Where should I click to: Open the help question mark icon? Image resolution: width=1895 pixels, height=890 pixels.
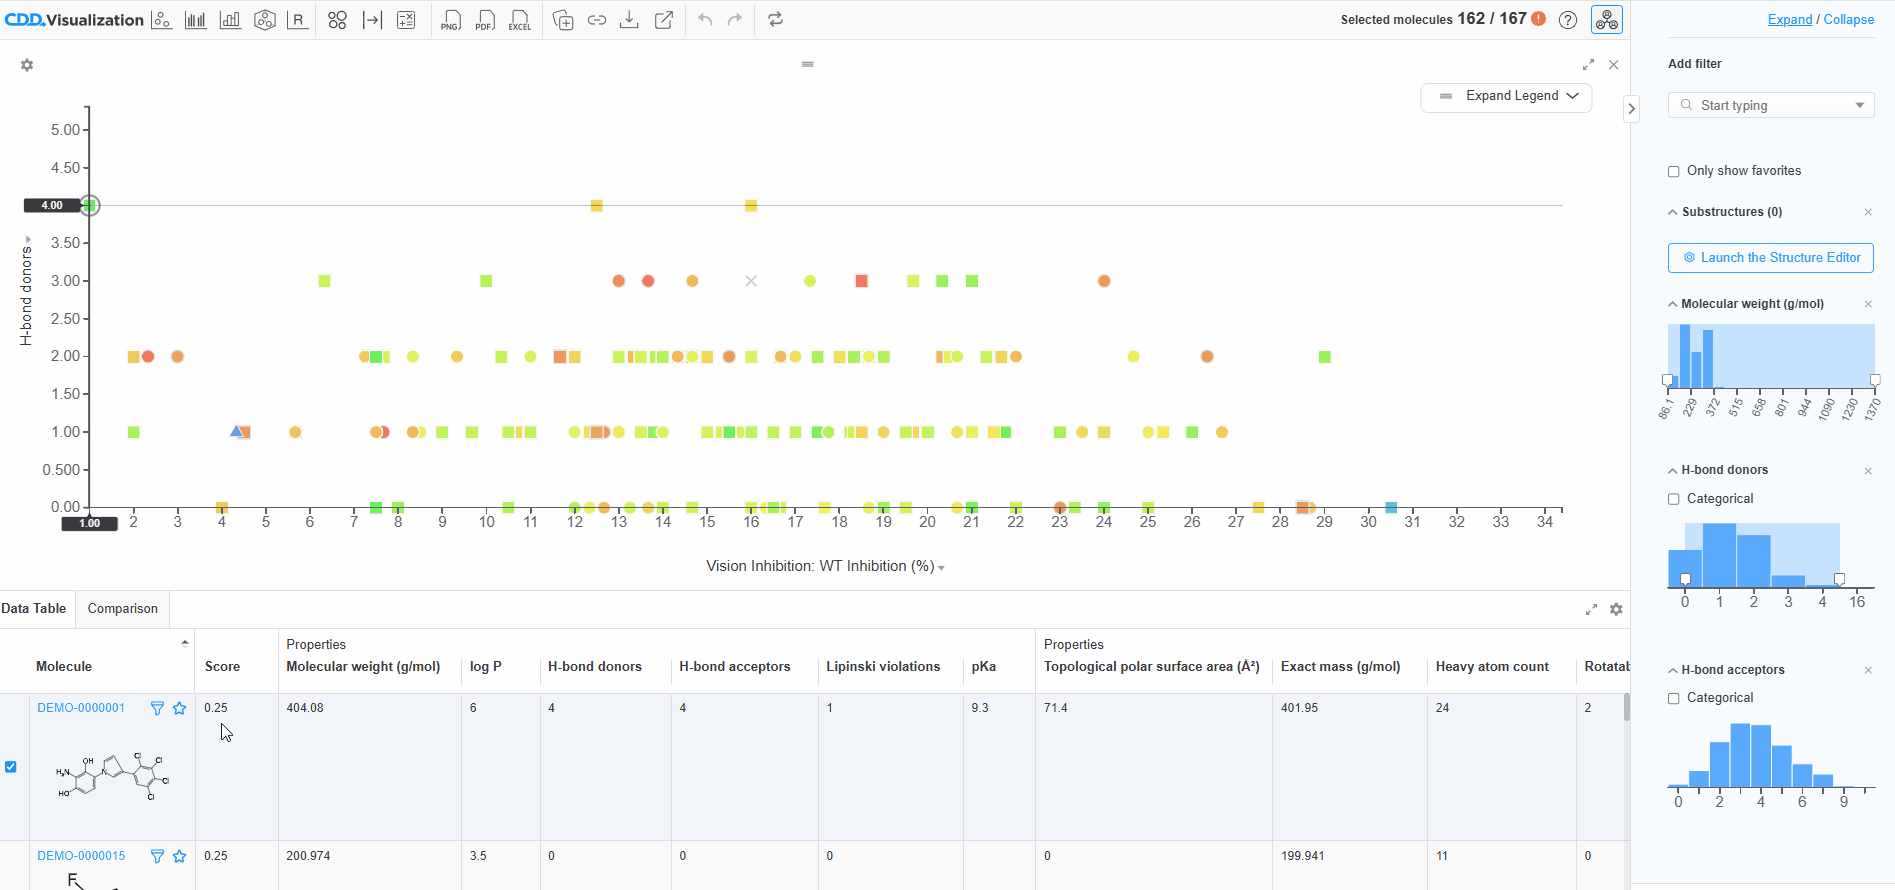(x=1568, y=20)
